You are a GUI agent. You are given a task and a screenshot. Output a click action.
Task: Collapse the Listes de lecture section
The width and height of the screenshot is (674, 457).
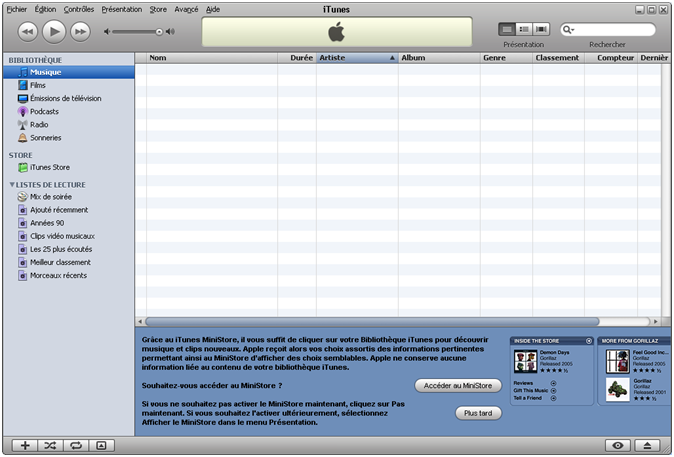tap(12, 184)
